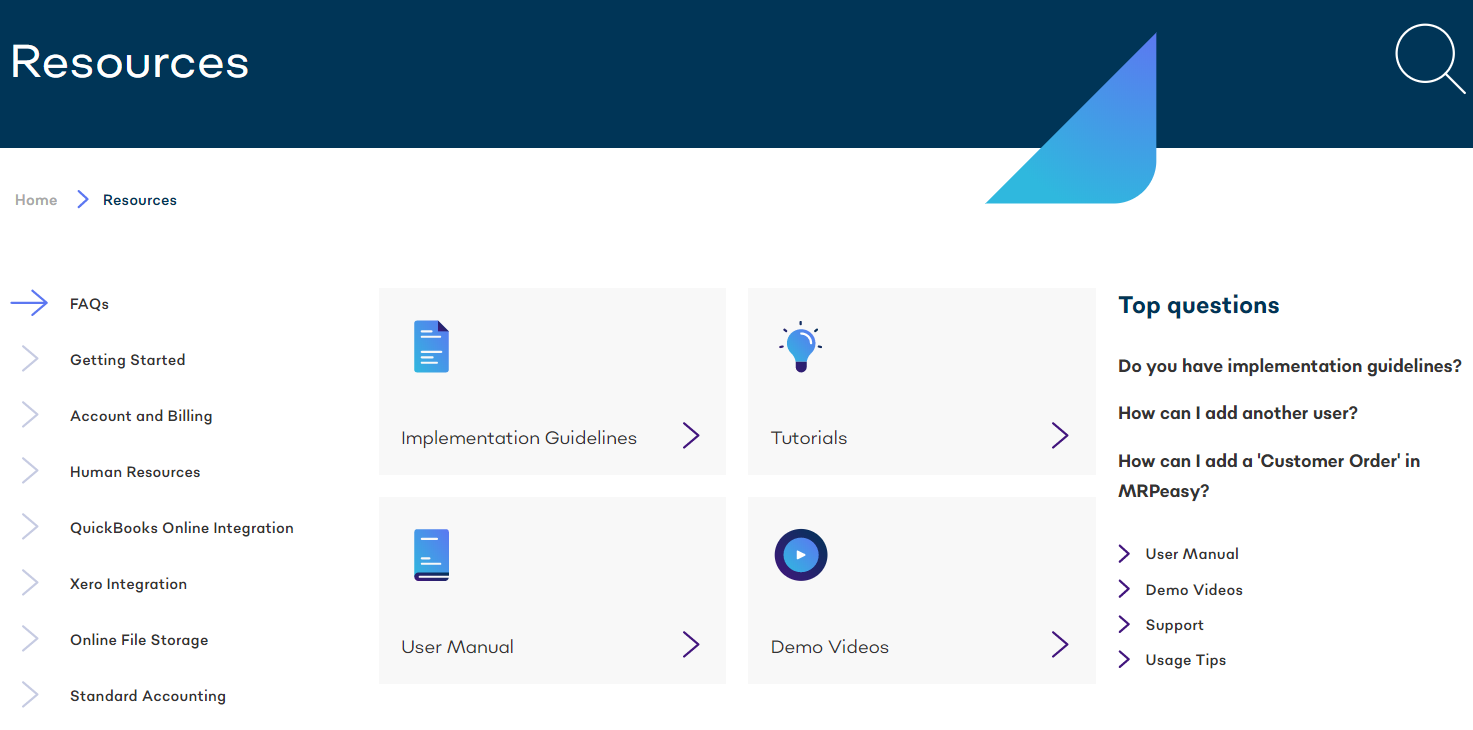This screenshot has width=1473, height=730.
Task: Click the breadcrumb chevron after Home
Action: tap(83, 200)
